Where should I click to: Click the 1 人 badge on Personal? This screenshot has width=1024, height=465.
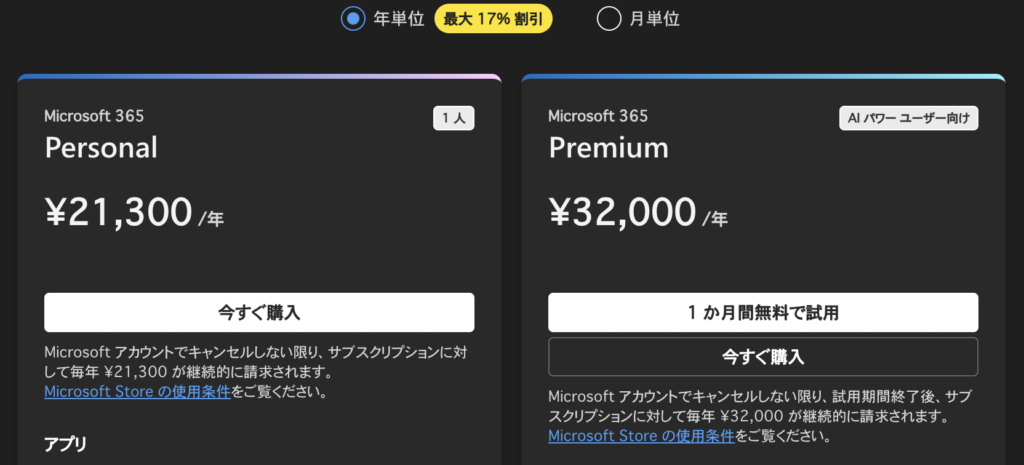click(x=453, y=118)
